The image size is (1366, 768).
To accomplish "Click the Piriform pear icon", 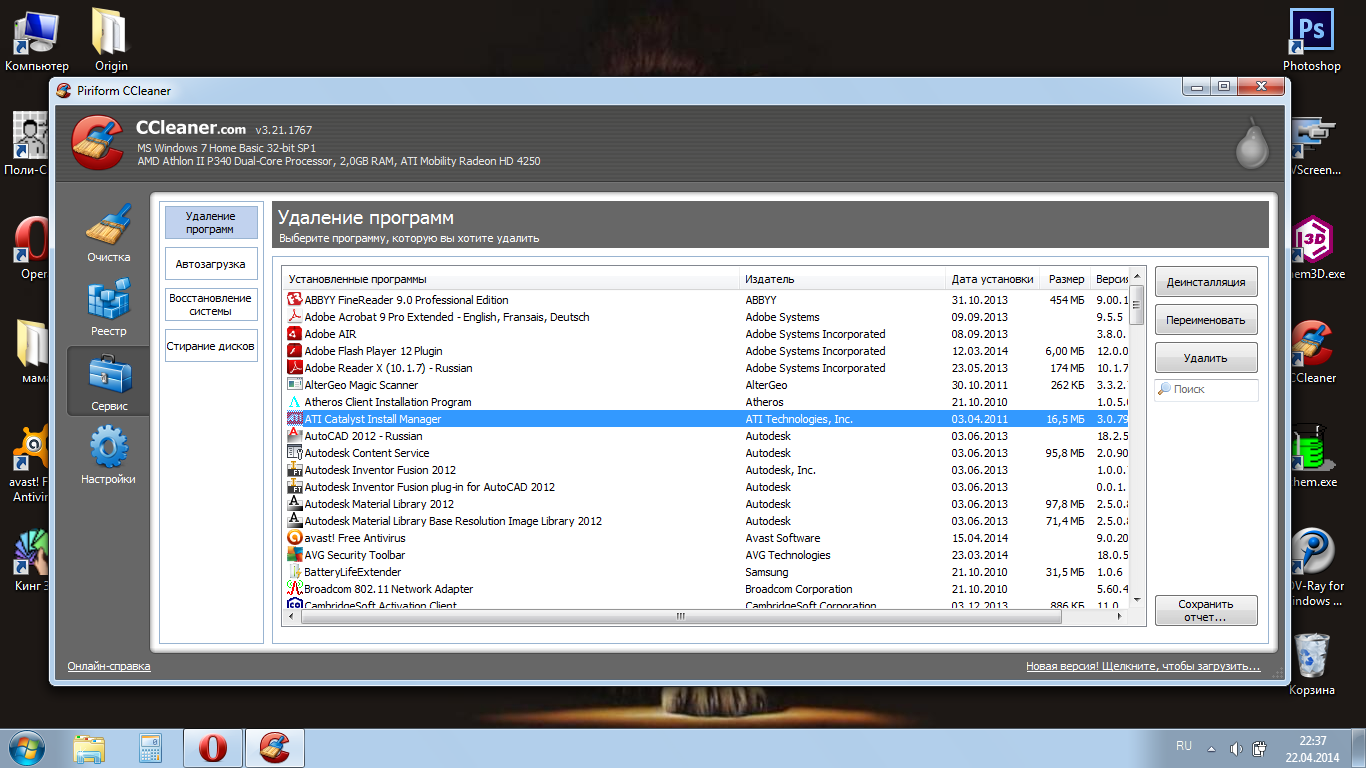I will 1251,143.
